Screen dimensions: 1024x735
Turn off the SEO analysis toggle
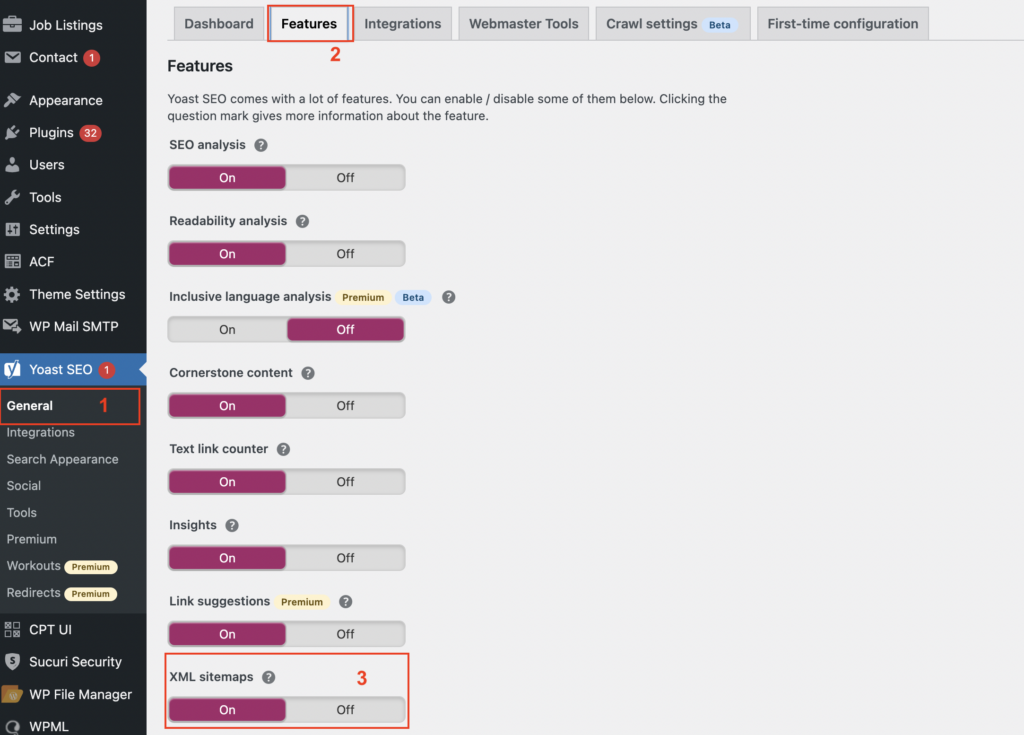coord(345,178)
